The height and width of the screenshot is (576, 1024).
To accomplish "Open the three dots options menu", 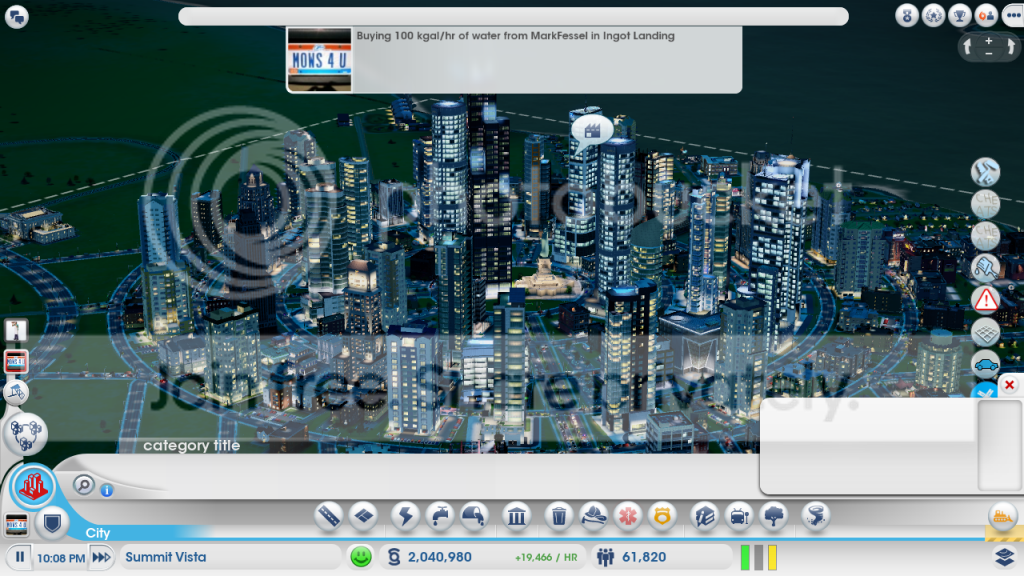I will 1013,16.
